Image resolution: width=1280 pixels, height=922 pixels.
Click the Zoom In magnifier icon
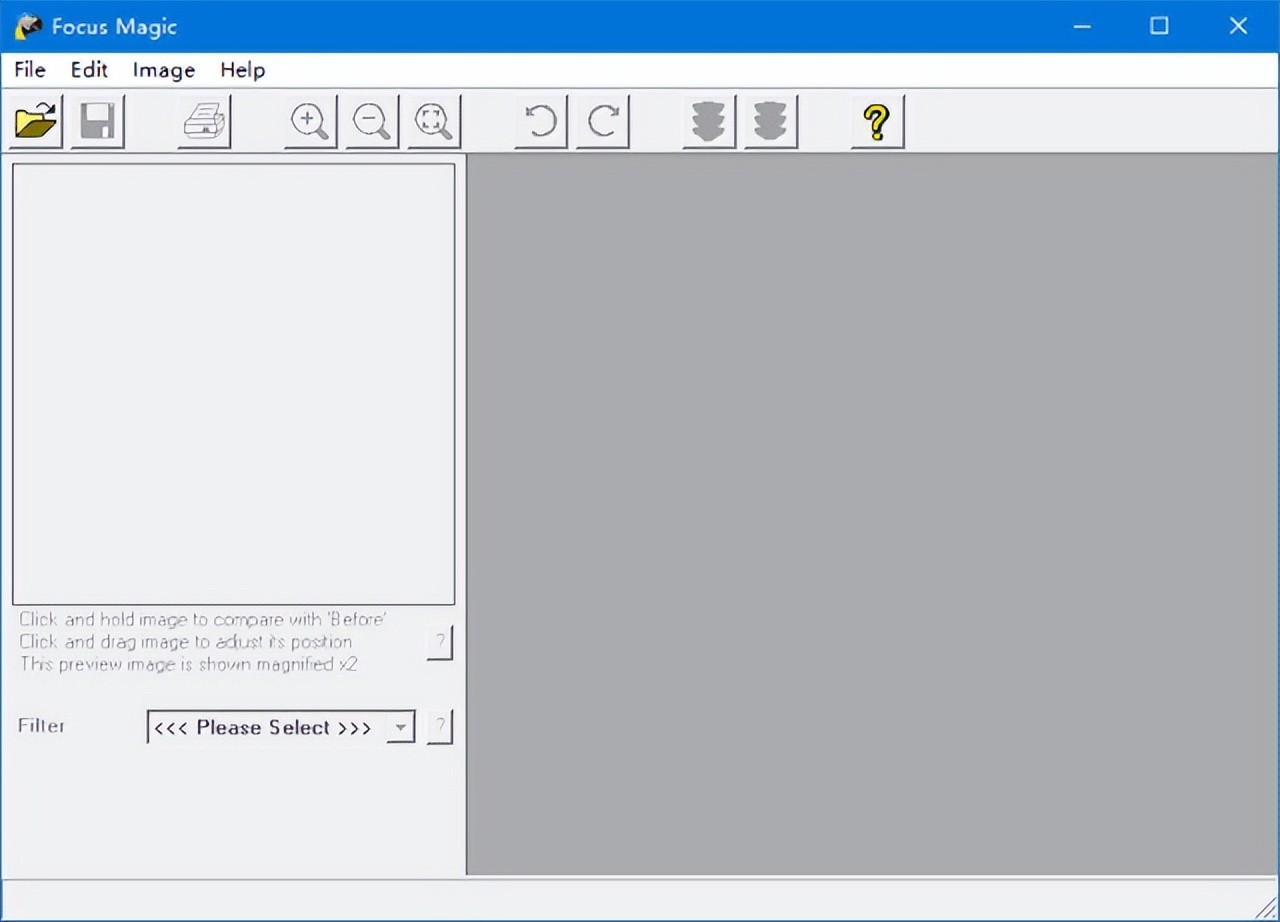click(x=310, y=122)
